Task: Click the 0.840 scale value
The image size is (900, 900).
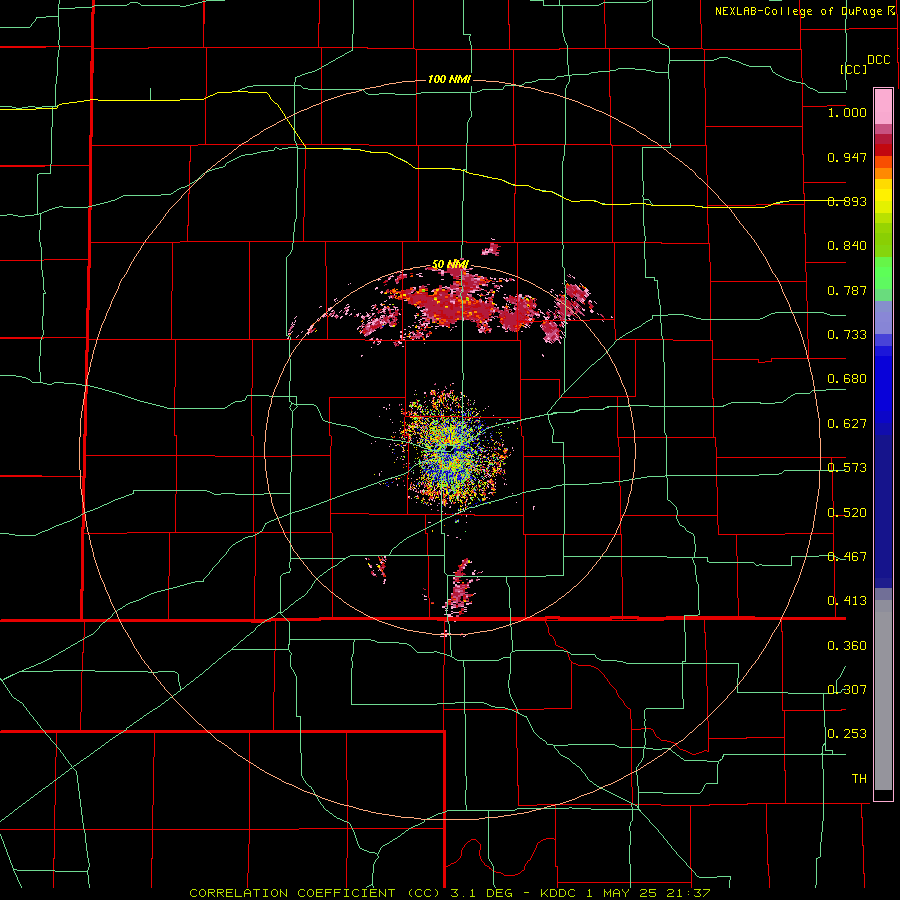Action: pyautogui.click(x=847, y=246)
